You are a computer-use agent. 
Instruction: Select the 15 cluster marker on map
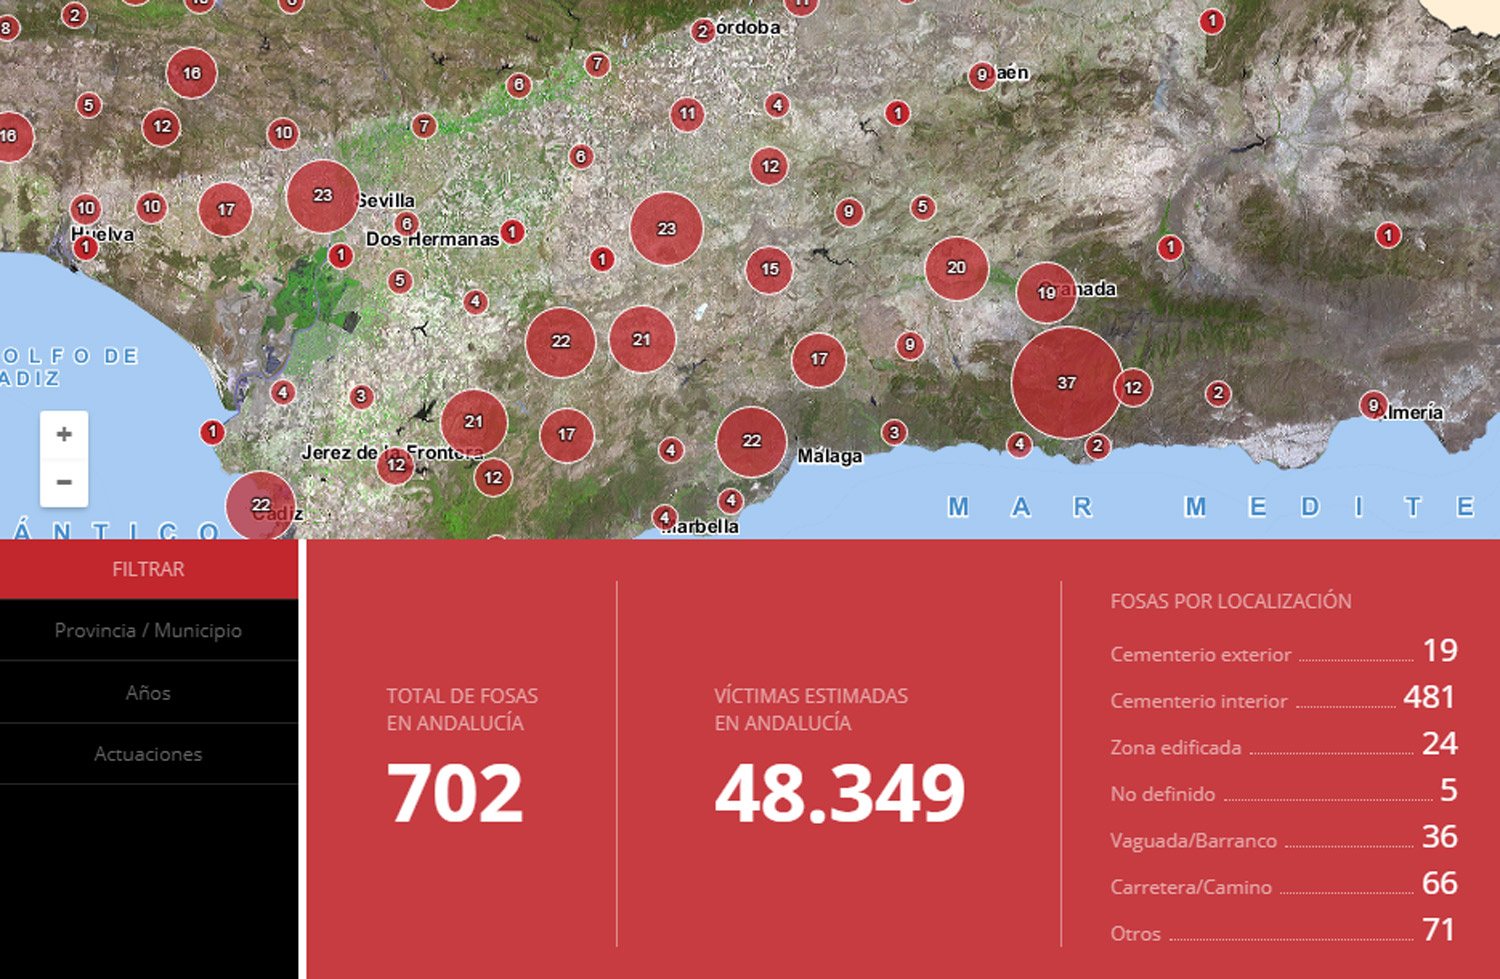[x=769, y=269]
